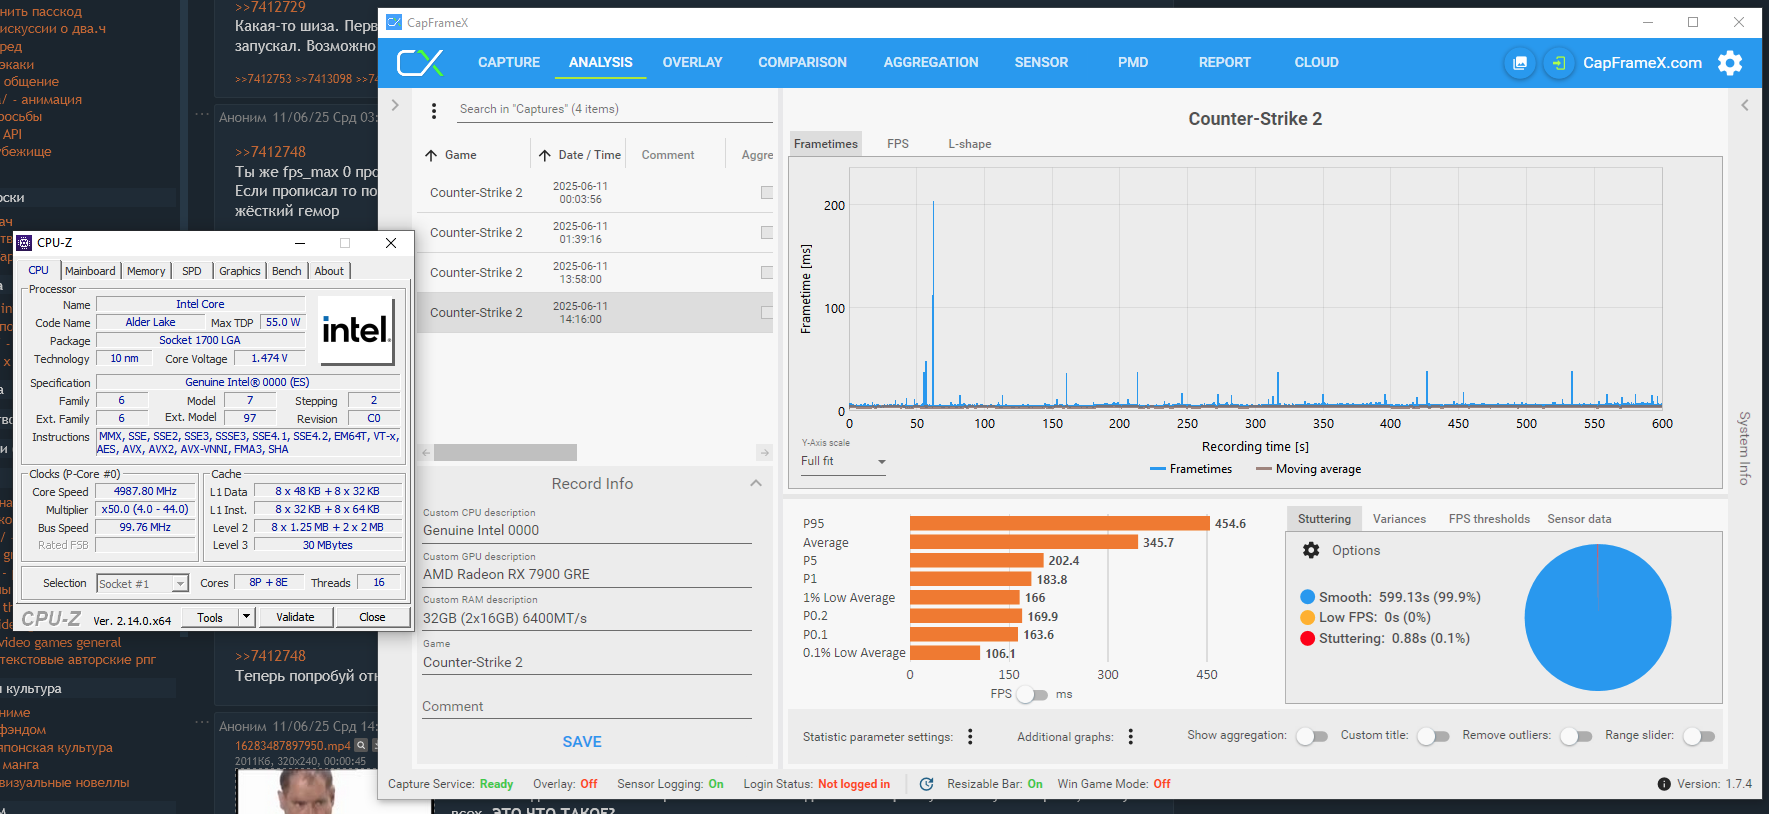
Task: Open the CapFrameX.com link
Action: click(1642, 63)
